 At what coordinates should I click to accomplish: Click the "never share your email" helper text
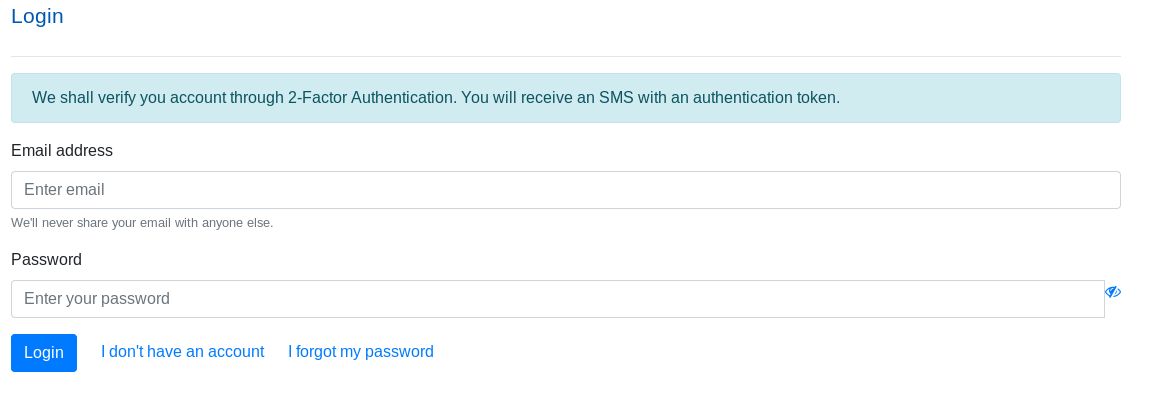point(142,222)
